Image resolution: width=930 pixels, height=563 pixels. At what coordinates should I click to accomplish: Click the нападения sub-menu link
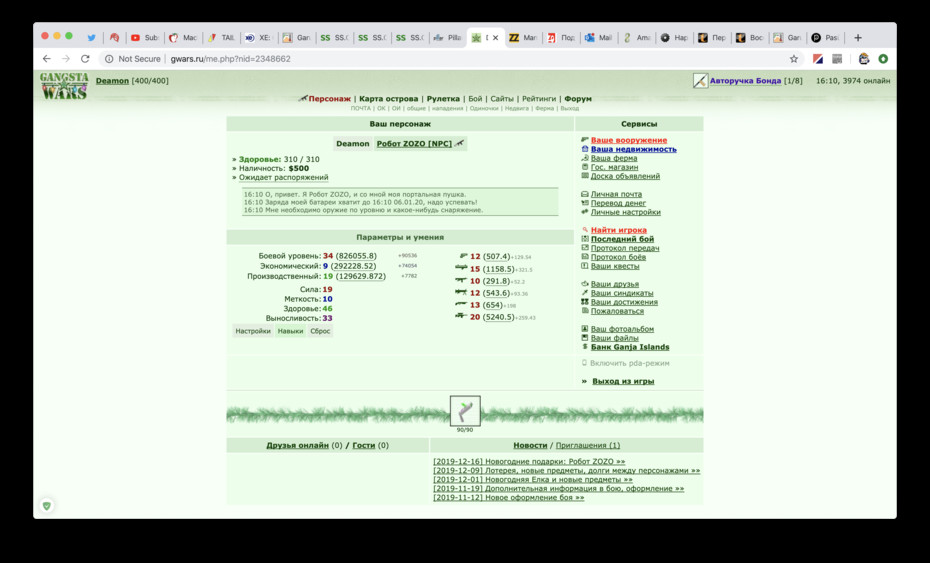tap(447, 109)
